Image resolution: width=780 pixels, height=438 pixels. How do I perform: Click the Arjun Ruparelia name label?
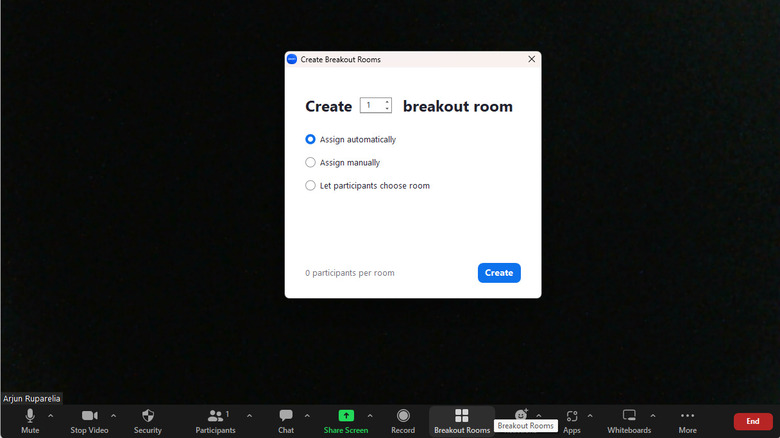[x=31, y=398]
